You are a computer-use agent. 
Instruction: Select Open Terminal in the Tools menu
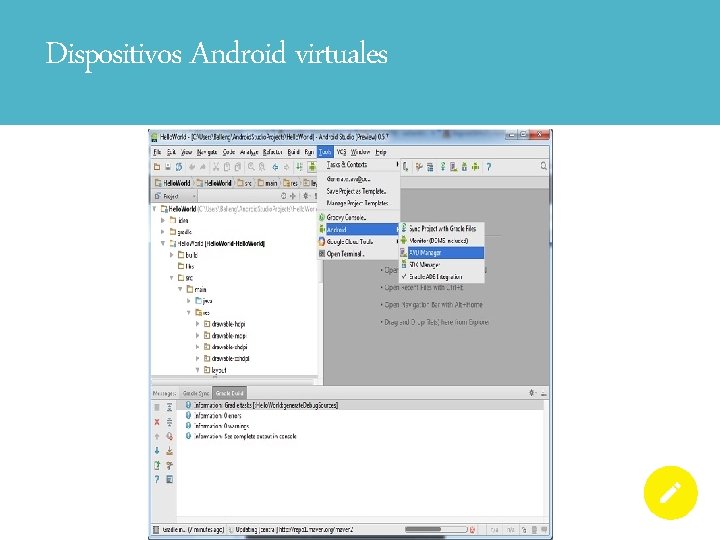[358, 253]
